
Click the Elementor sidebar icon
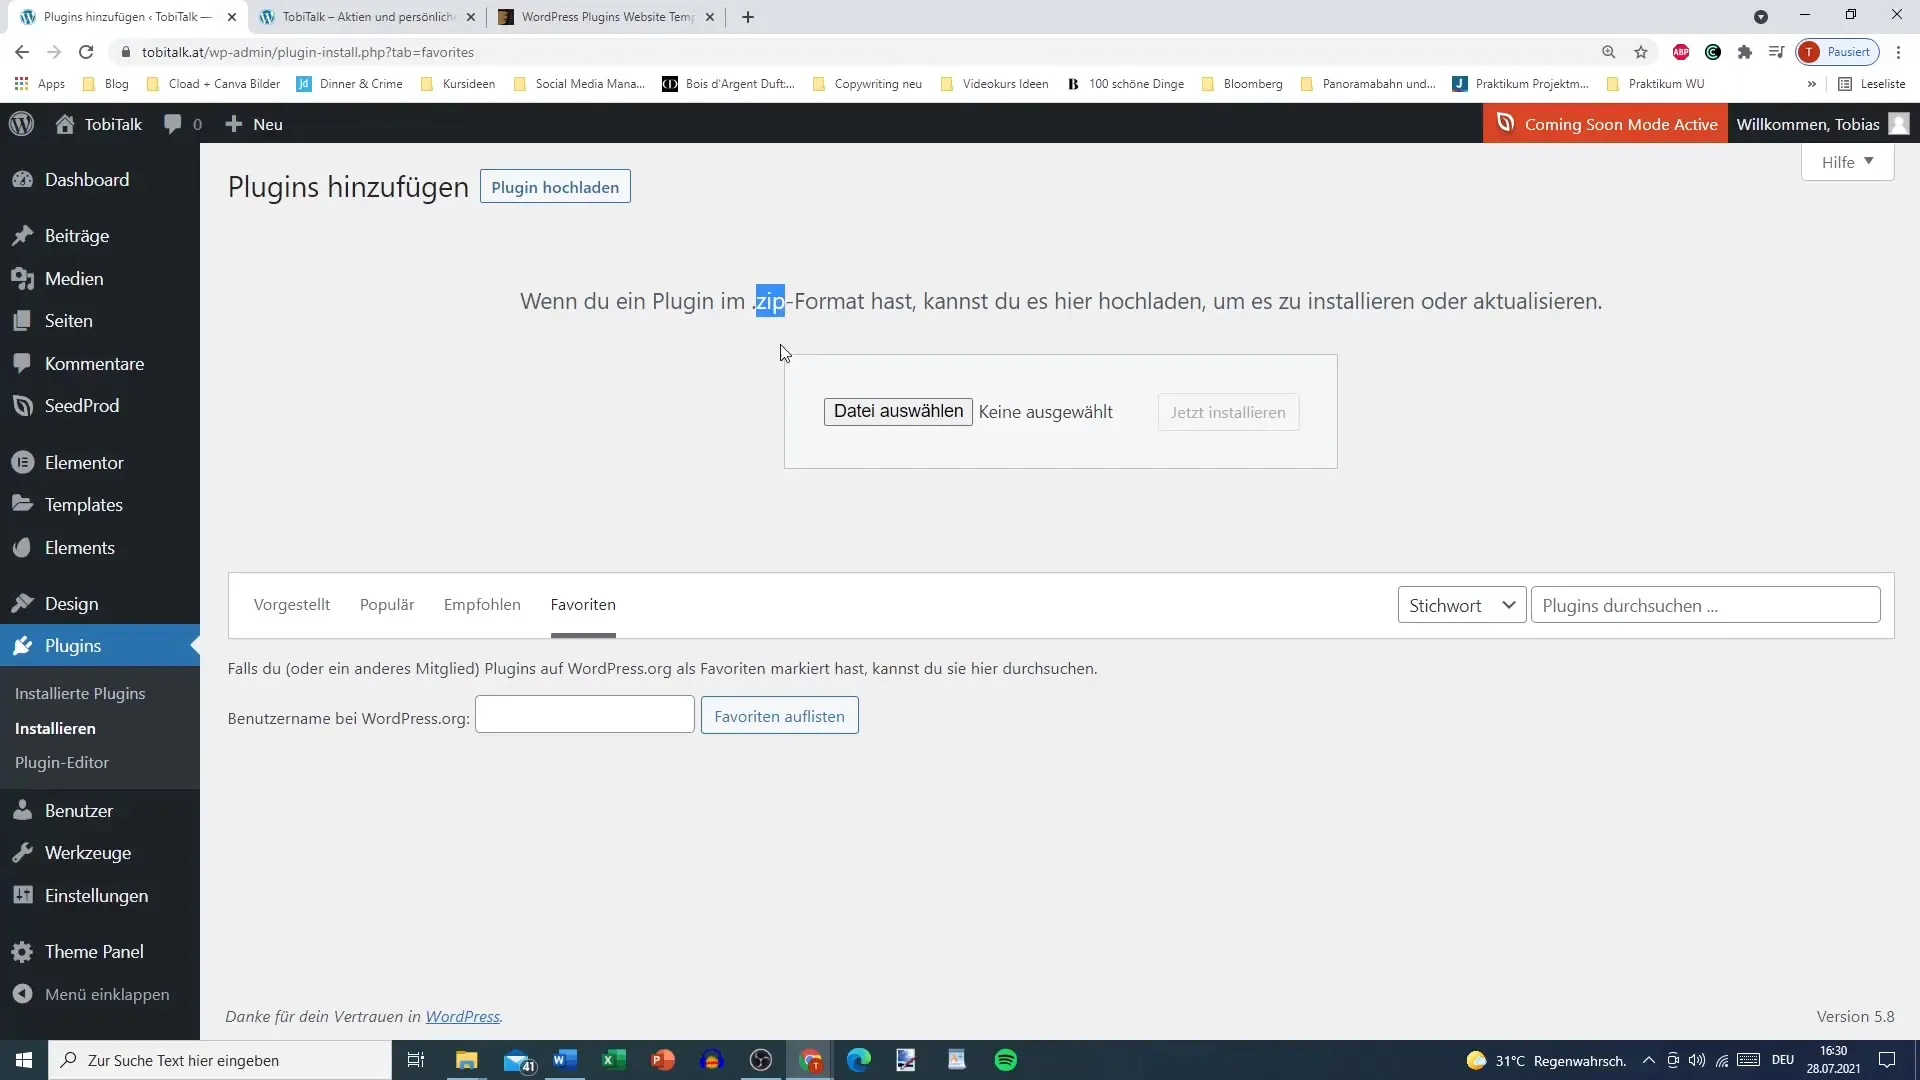(22, 462)
